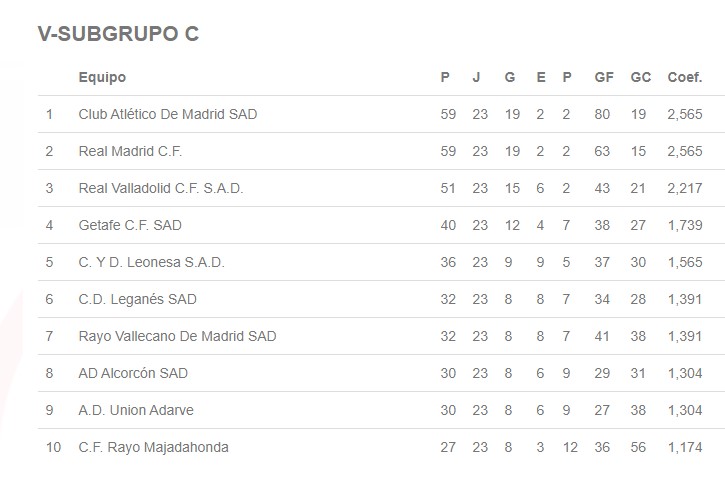Select A.D. Union Adarve team name

pos(134,410)
